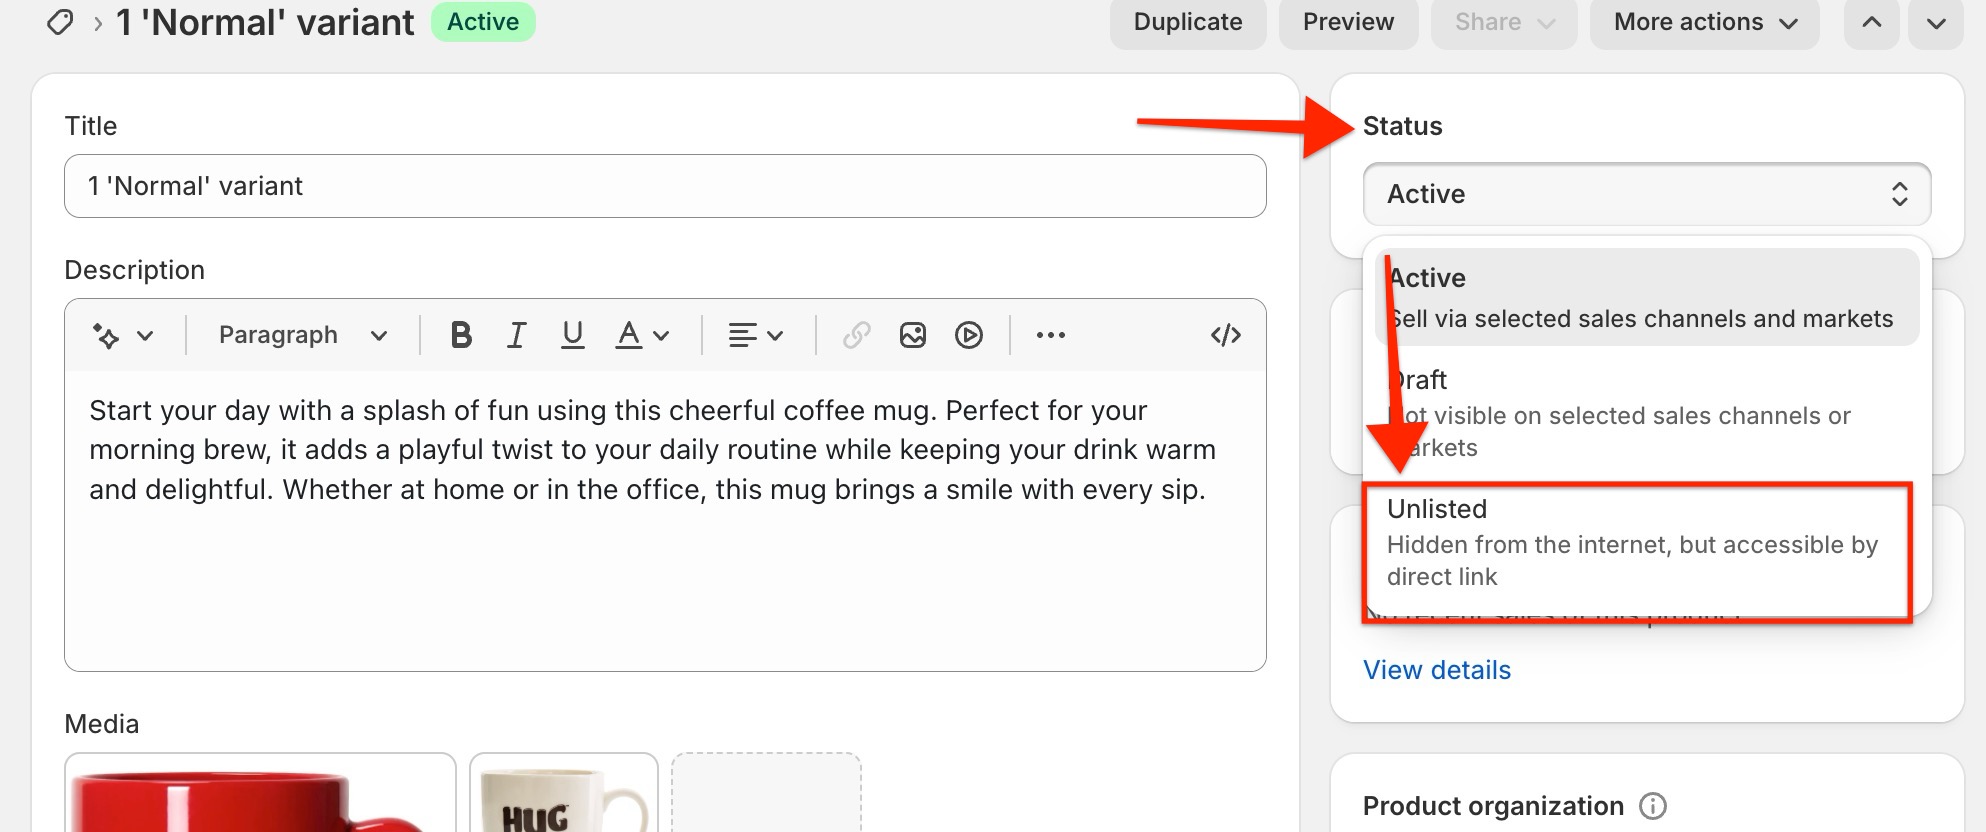Choose the Draft status option
1986x832 pixels.
click(x=1647, y=413)
